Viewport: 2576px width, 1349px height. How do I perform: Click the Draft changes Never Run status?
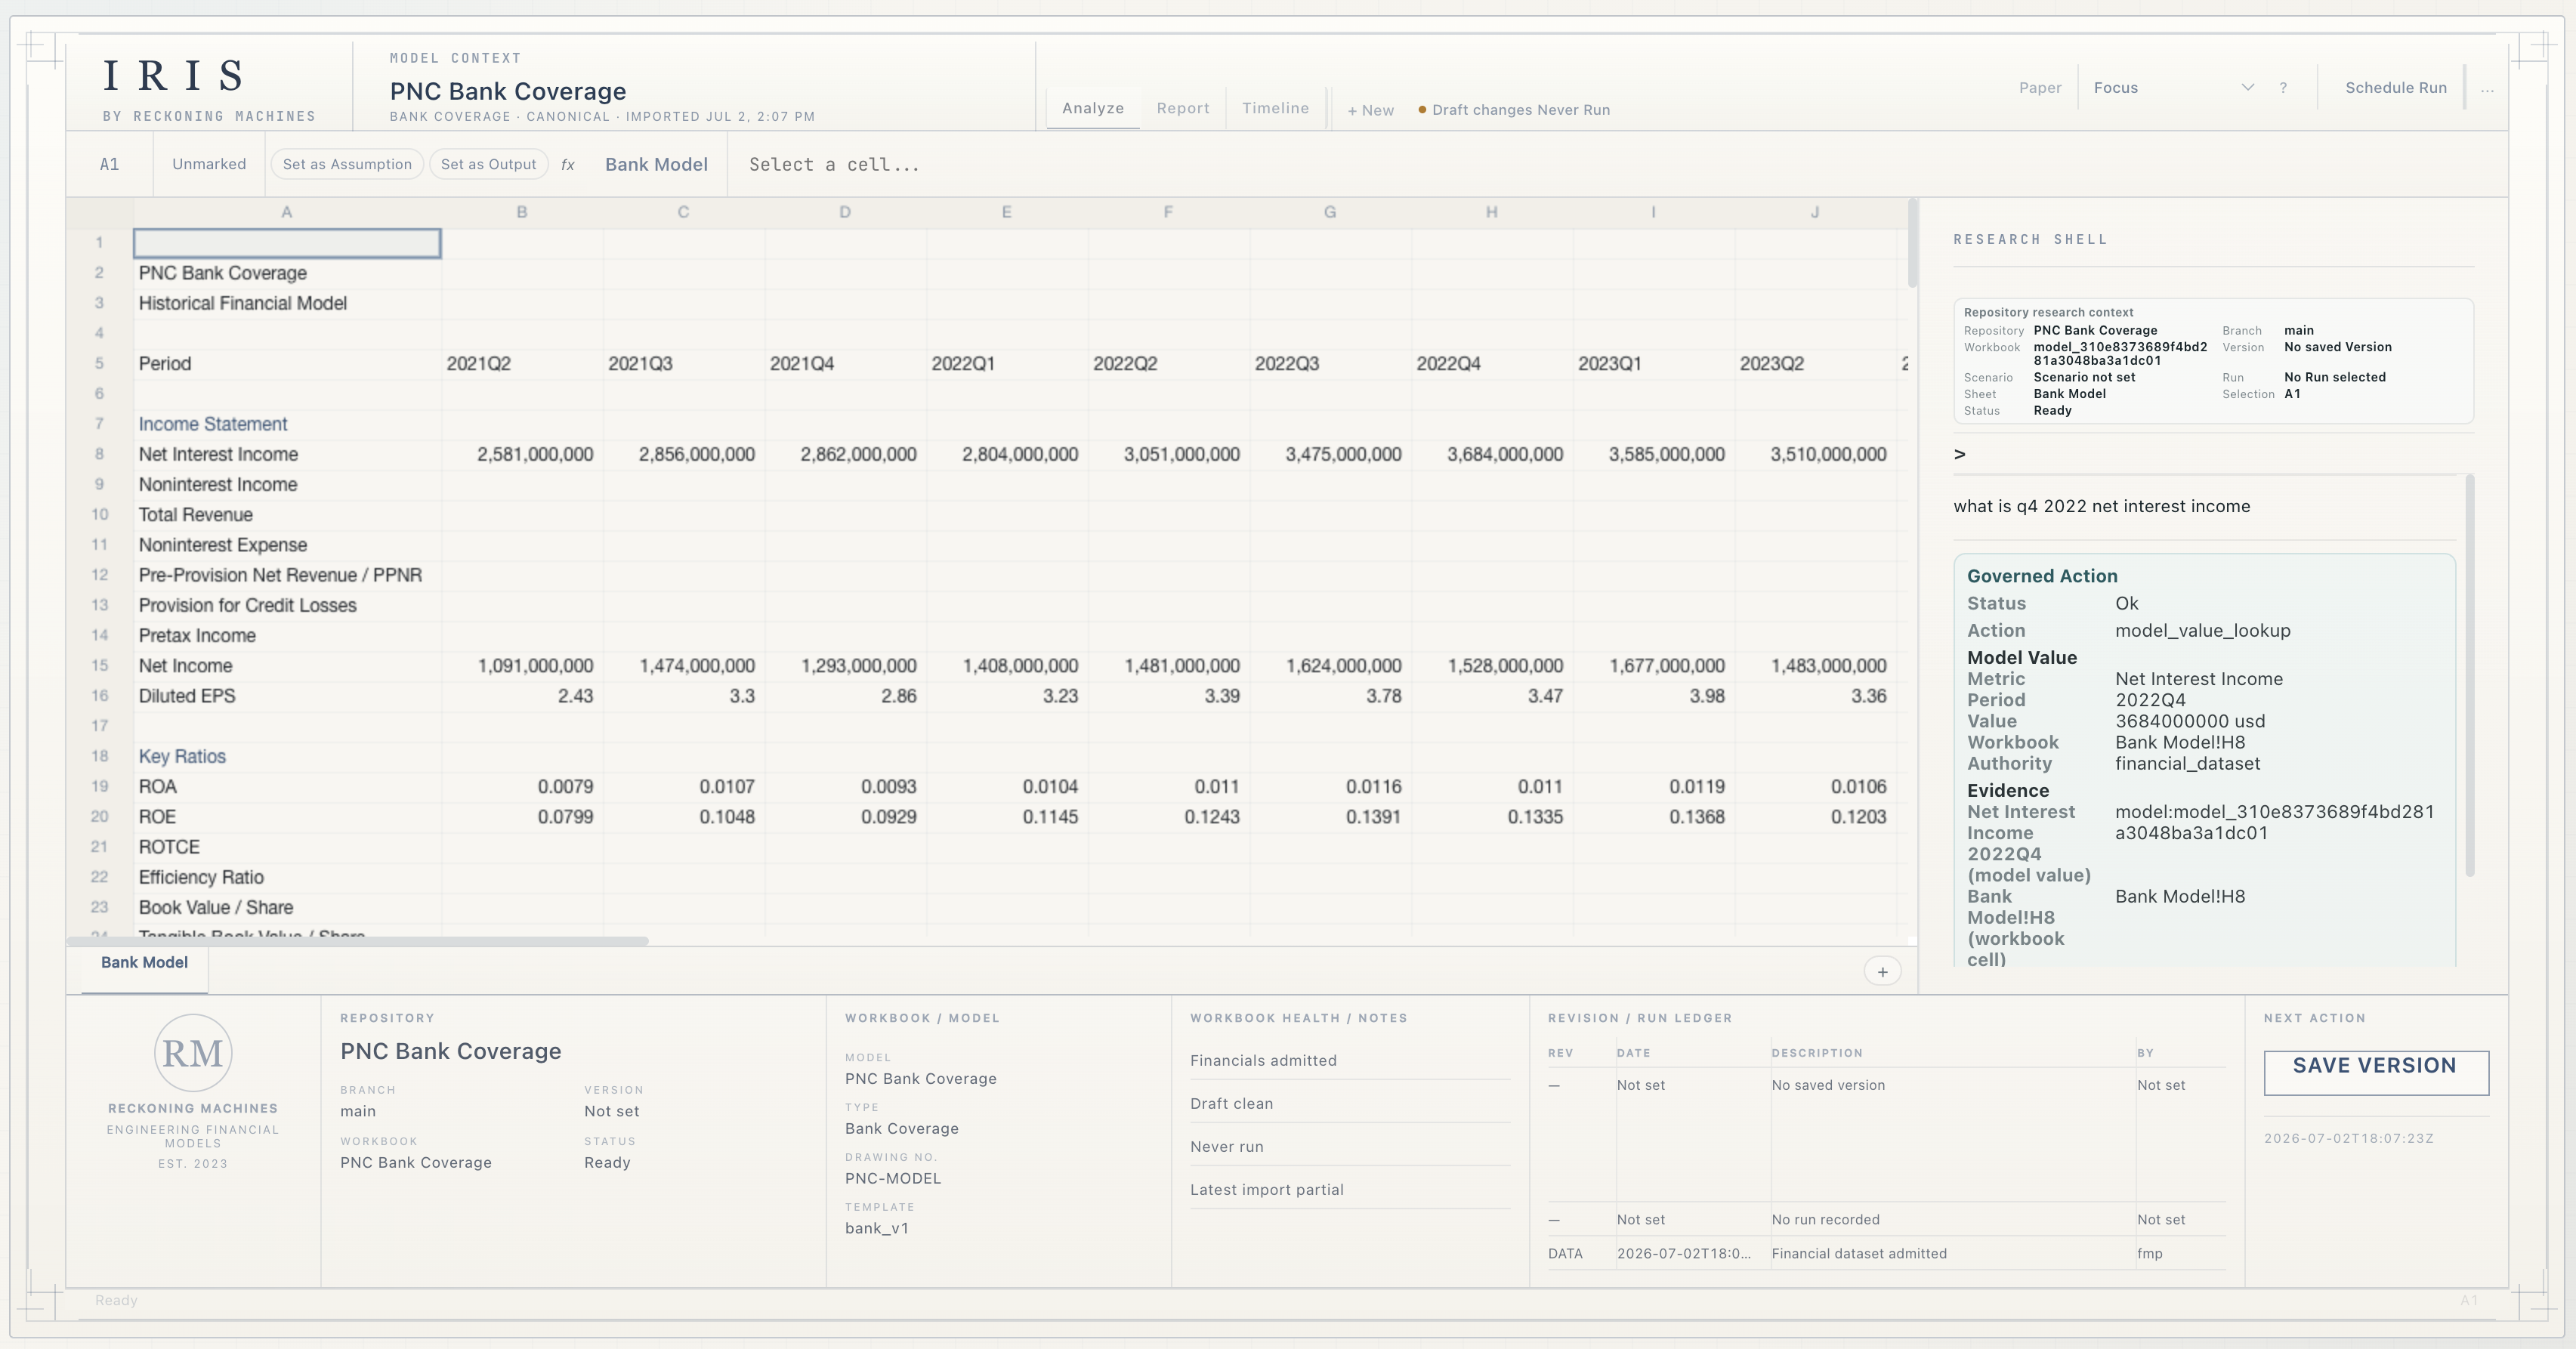(x=1513, y=110)
